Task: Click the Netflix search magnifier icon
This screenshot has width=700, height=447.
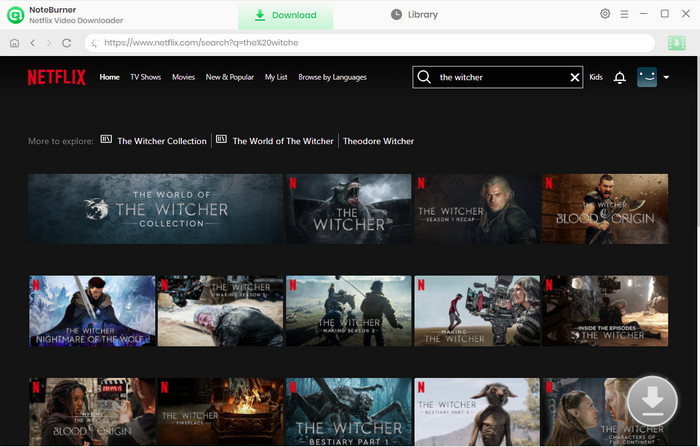Action: 424,77
